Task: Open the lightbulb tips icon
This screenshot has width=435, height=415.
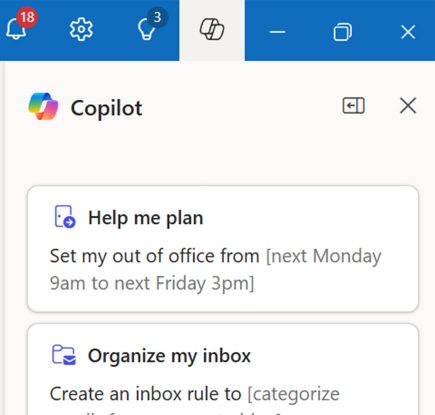Action: (147, 30)
